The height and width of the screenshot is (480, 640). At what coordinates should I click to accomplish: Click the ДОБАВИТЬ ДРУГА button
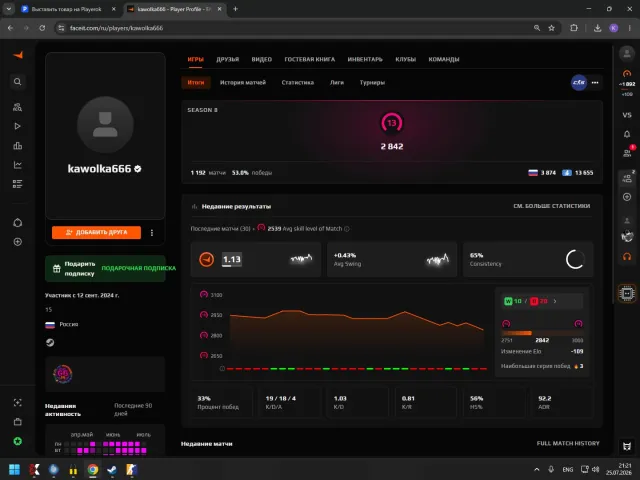pos(96,232)
